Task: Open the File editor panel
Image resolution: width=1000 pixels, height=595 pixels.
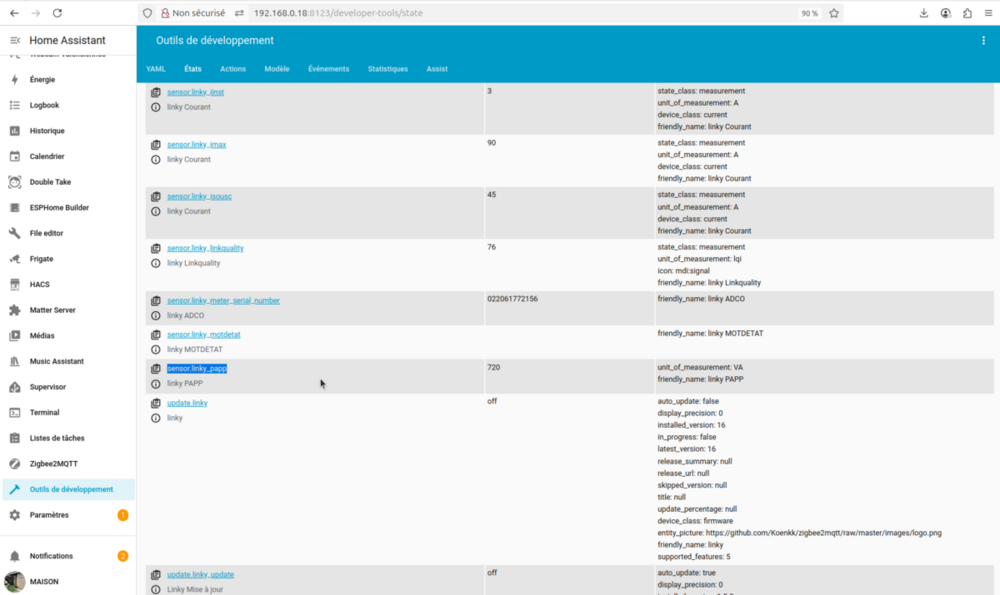Action: point(68,233)
